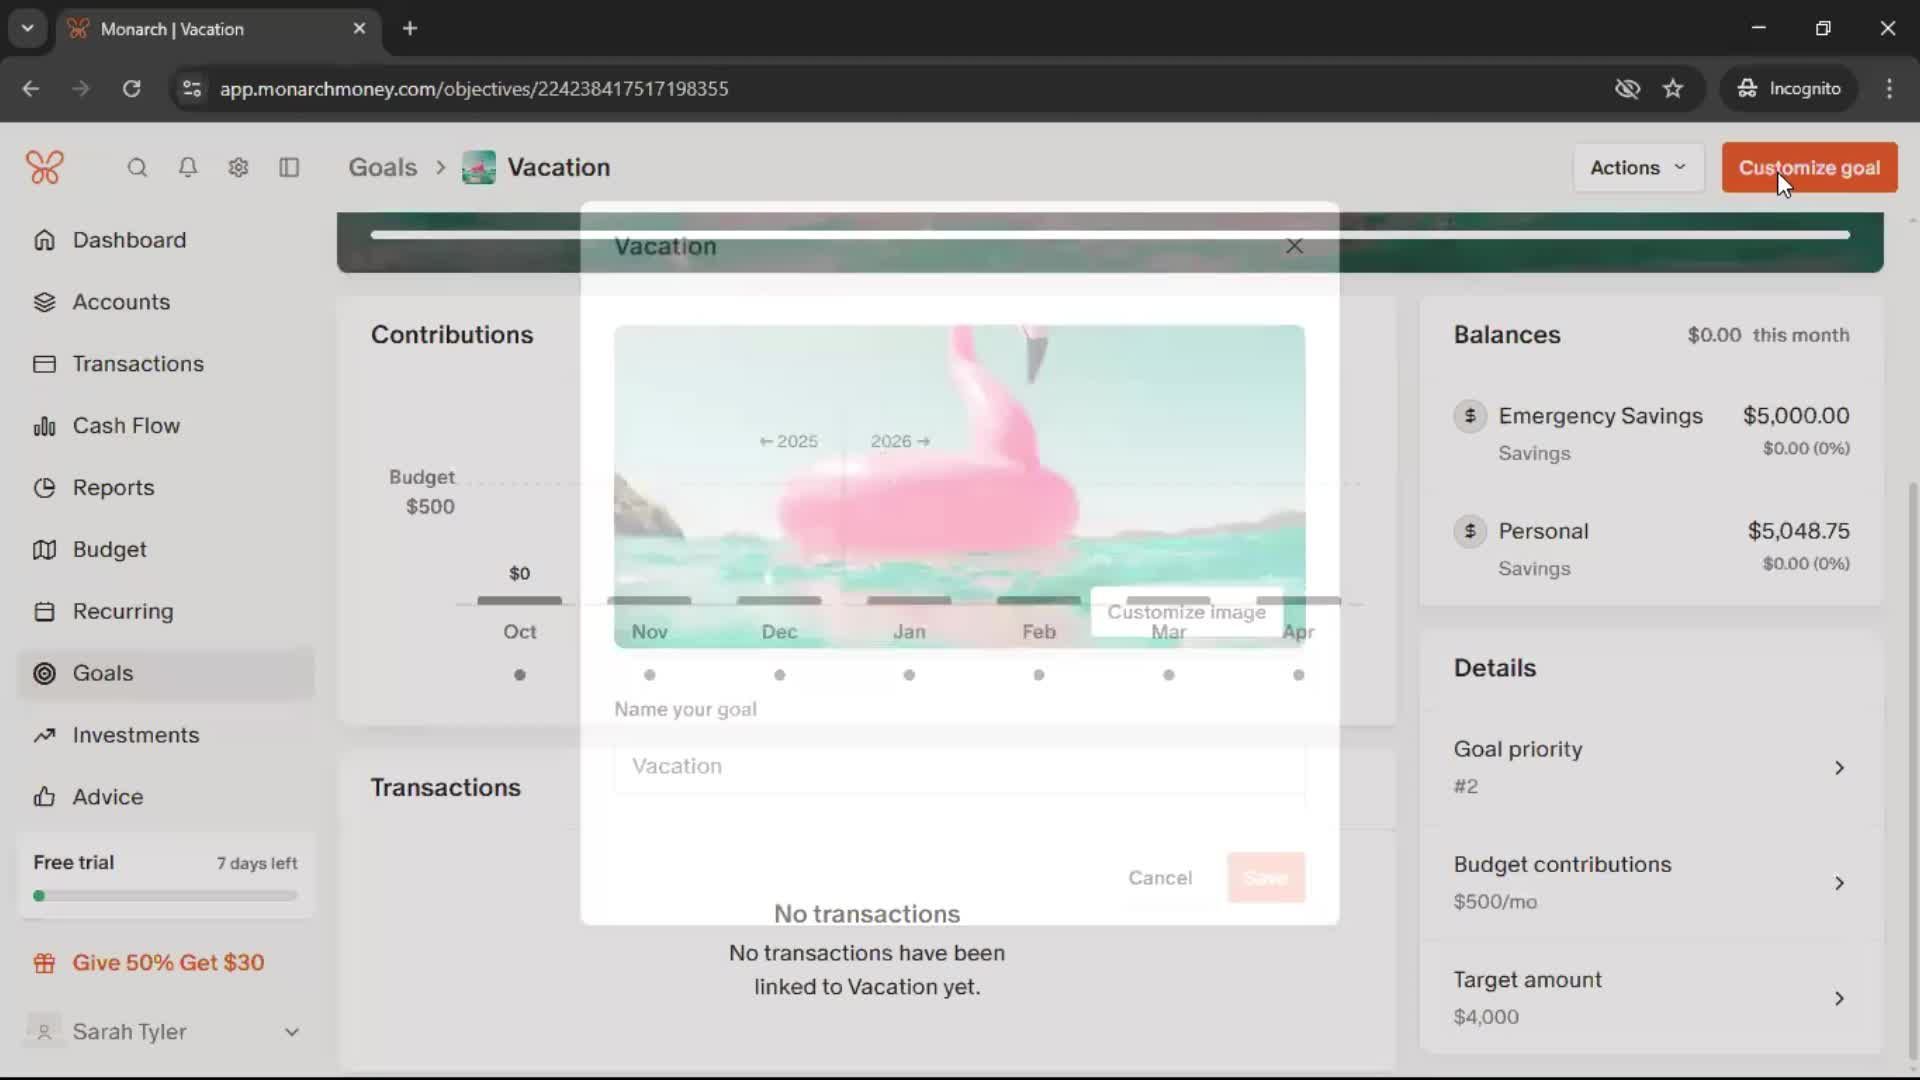Collapse sidebar with panel toggle icon
1920x1080 pixels.
click(289, 168)
